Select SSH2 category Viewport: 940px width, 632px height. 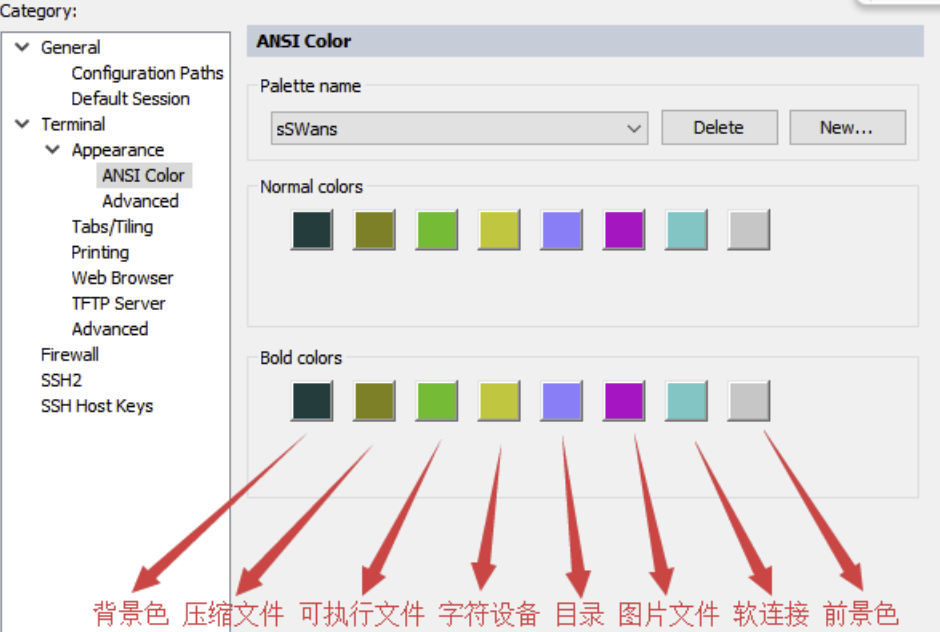61,380
